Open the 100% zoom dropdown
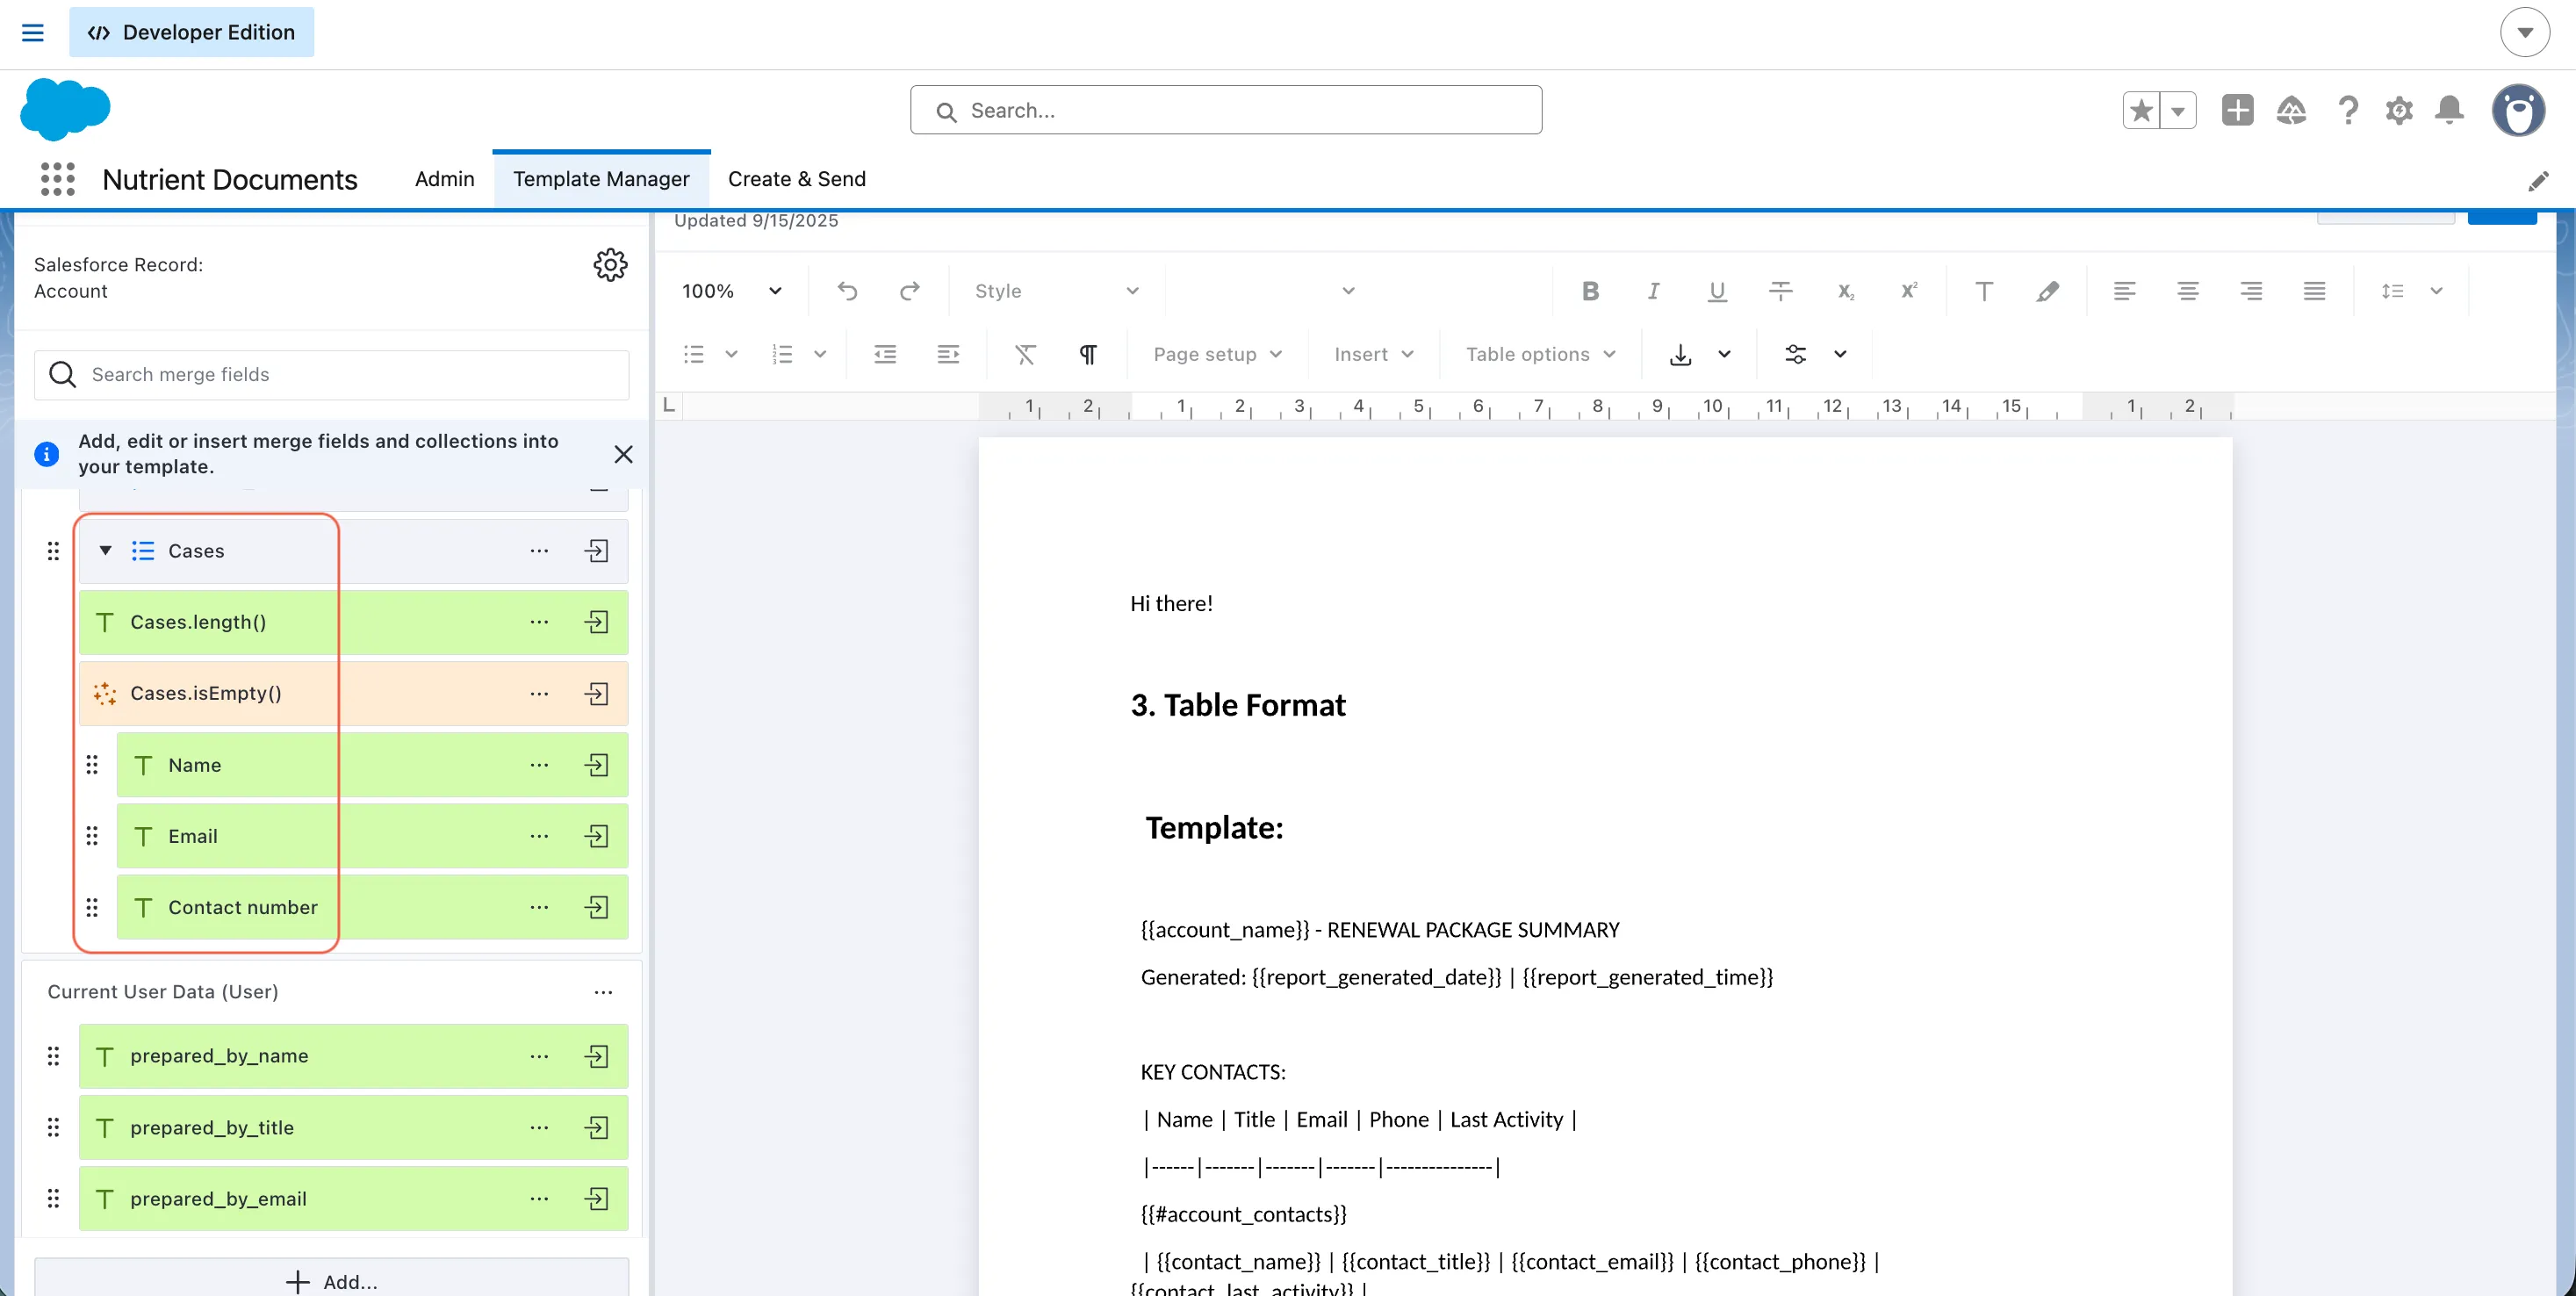The height and width of the screenshot is (1296, 2576). pos(732,291)
